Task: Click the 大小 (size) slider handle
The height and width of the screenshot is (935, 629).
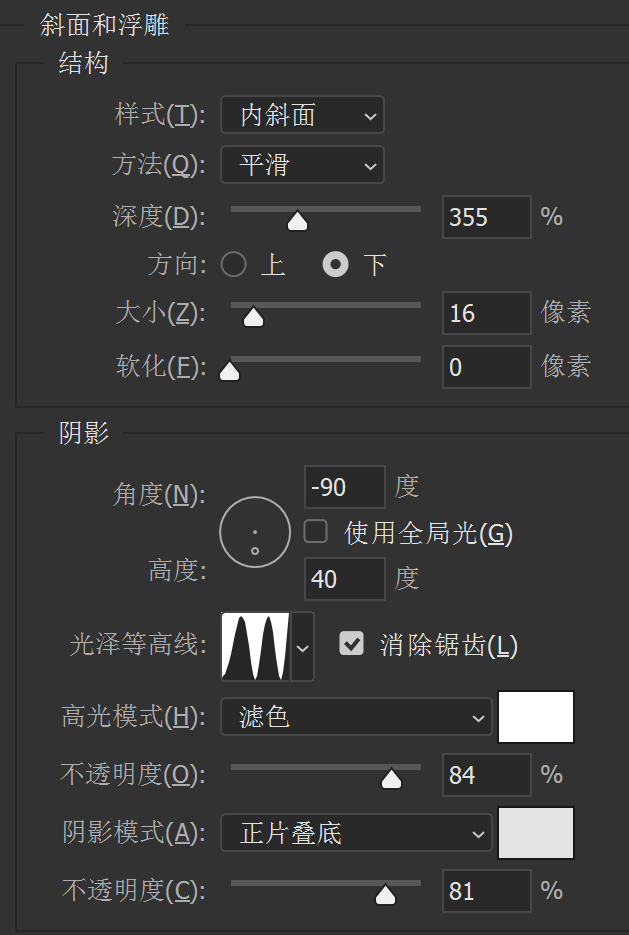Action: coord(254,317)
